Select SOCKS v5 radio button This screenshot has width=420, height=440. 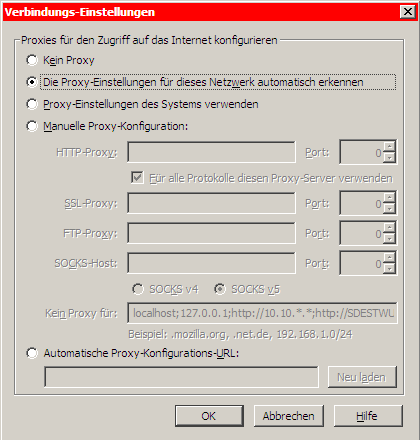click(220, 289)
